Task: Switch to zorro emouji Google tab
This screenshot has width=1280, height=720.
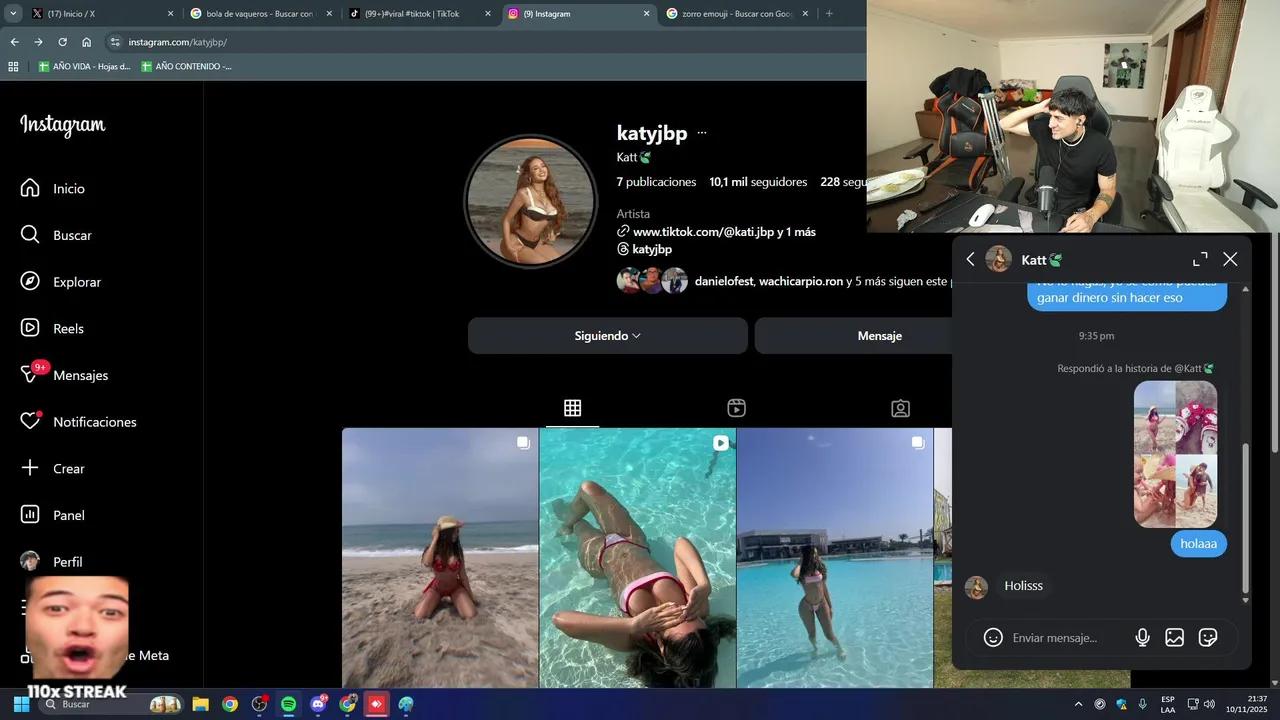Action: [x=738, y=14]
